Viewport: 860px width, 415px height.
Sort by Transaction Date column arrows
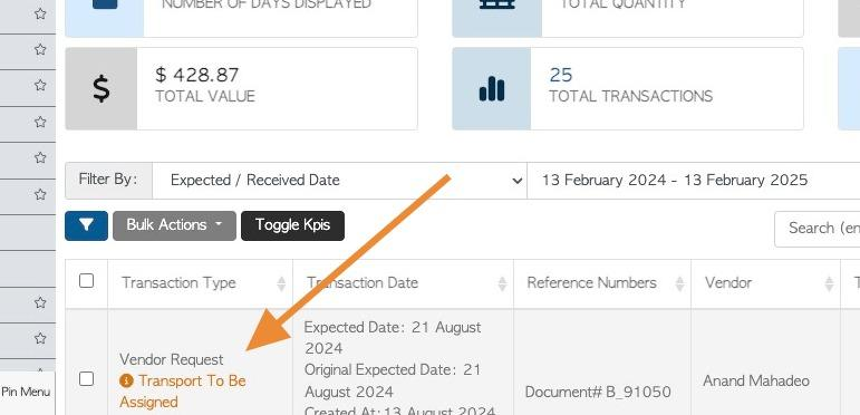(x=502, y=283)
